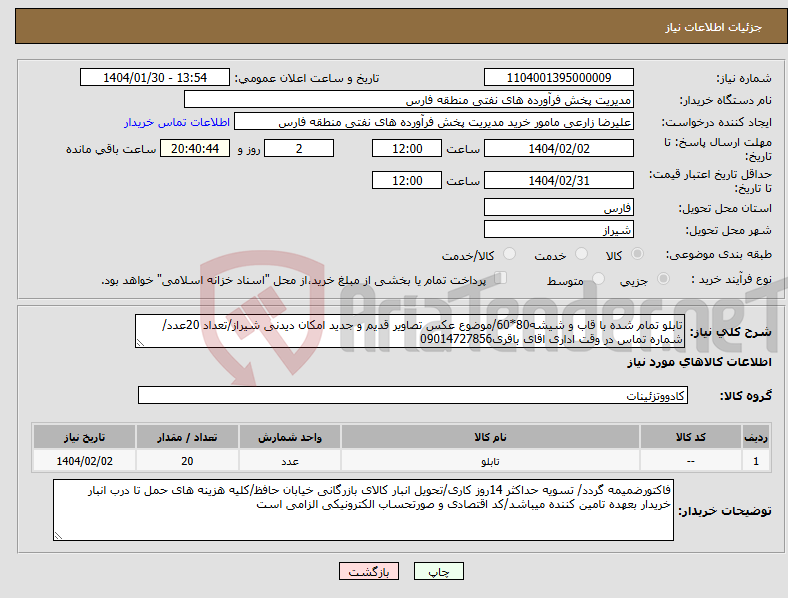The height and width of the screenshot is (598, 788).
Task: Click the نام کالا column header
Action: (490, 437)
